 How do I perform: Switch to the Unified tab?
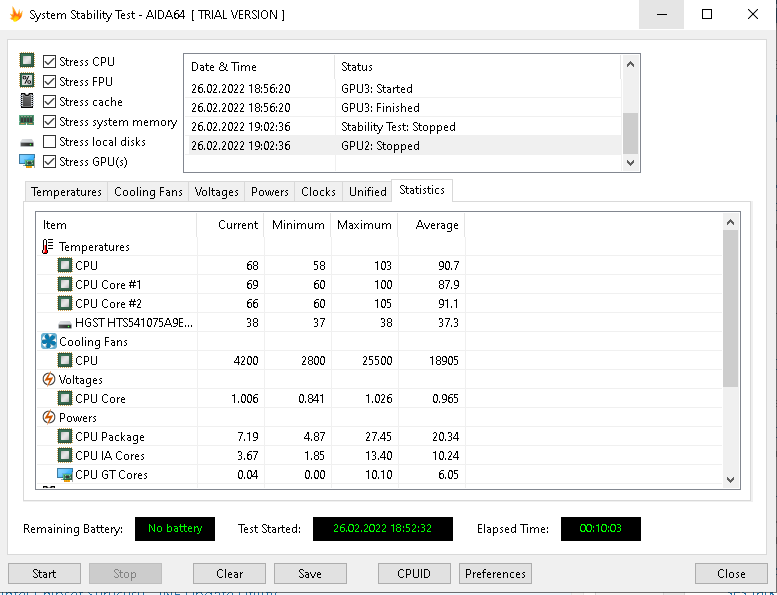click(368, 192)
